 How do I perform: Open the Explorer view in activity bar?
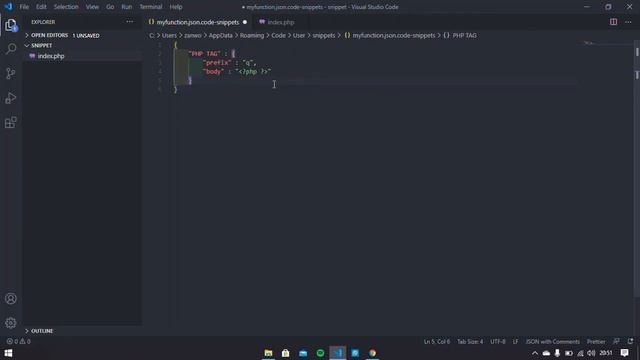[x=11, y=25]
